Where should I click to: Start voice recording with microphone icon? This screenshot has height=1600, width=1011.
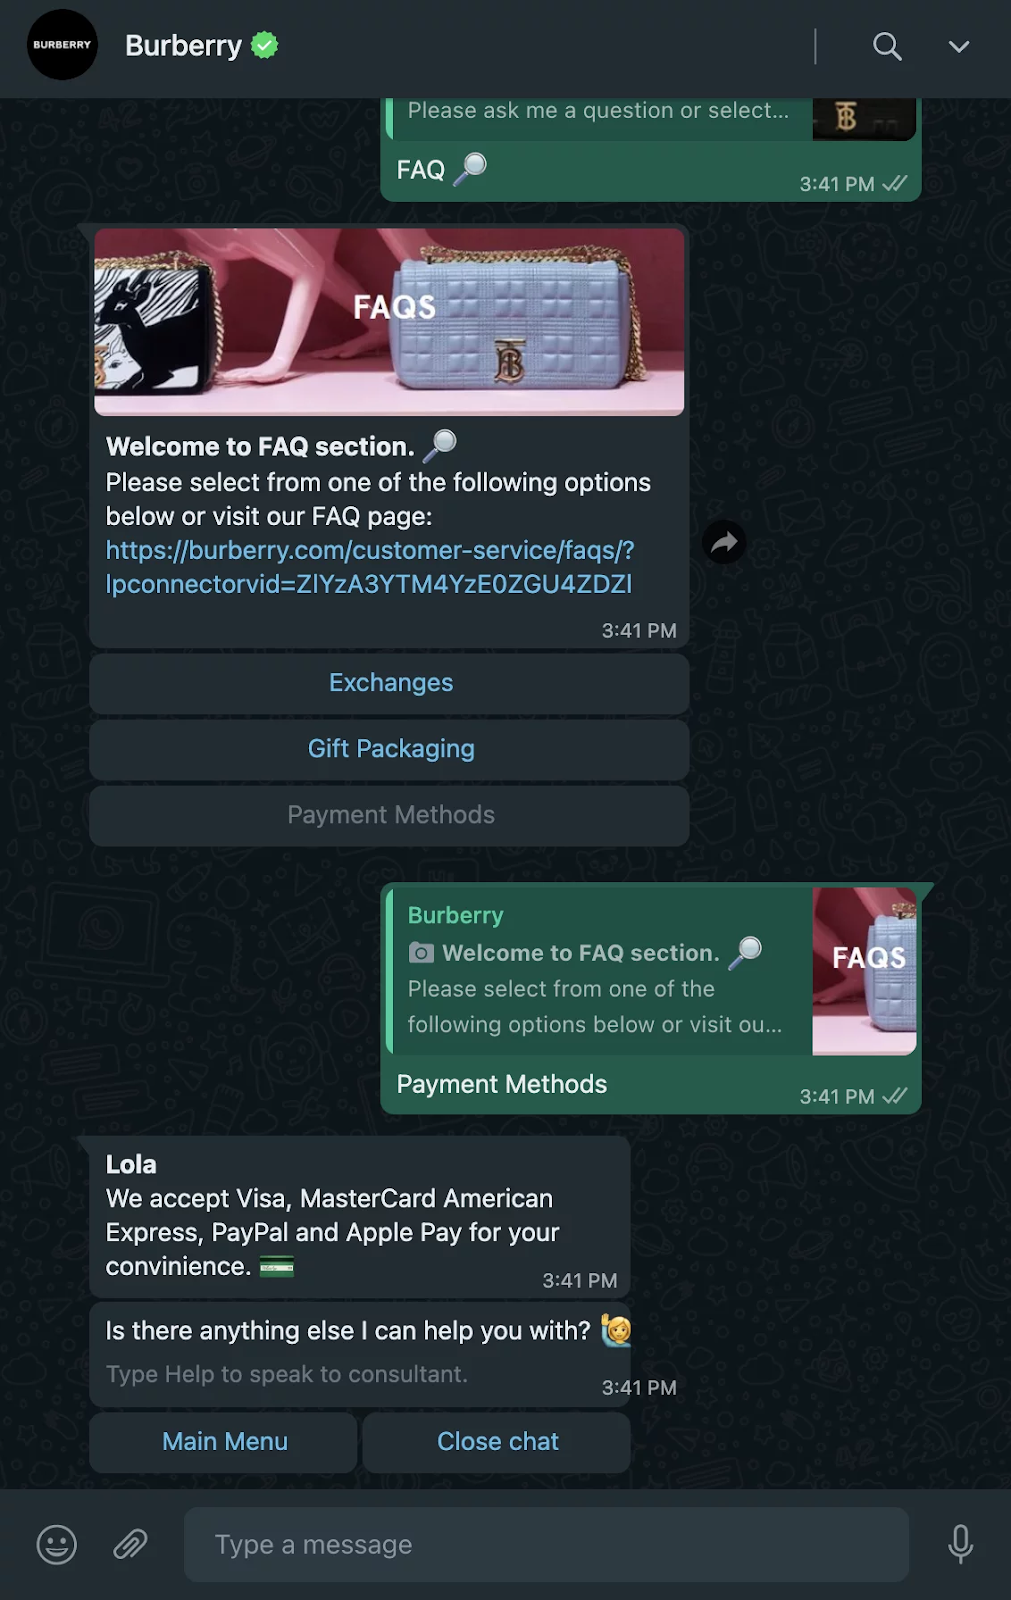(960, 1544)
